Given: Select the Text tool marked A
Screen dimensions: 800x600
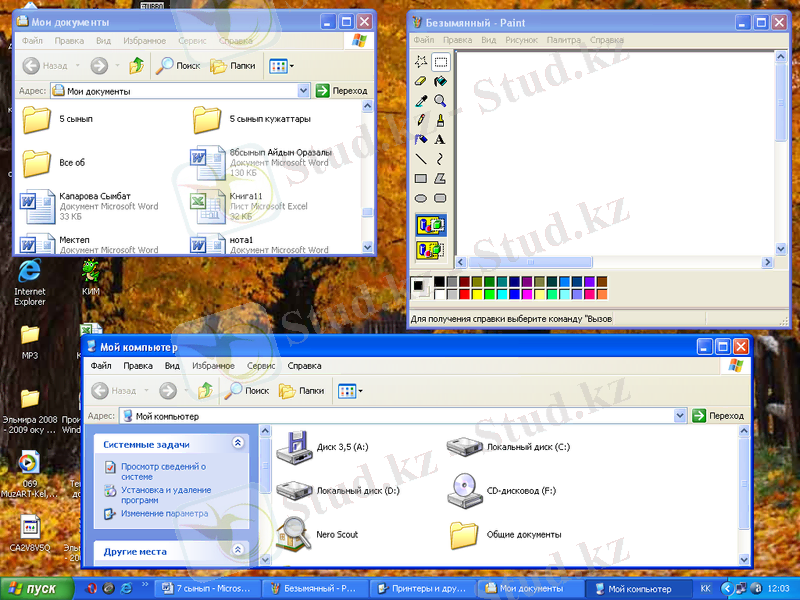Looking at the screenshot, I should (440, 139).
